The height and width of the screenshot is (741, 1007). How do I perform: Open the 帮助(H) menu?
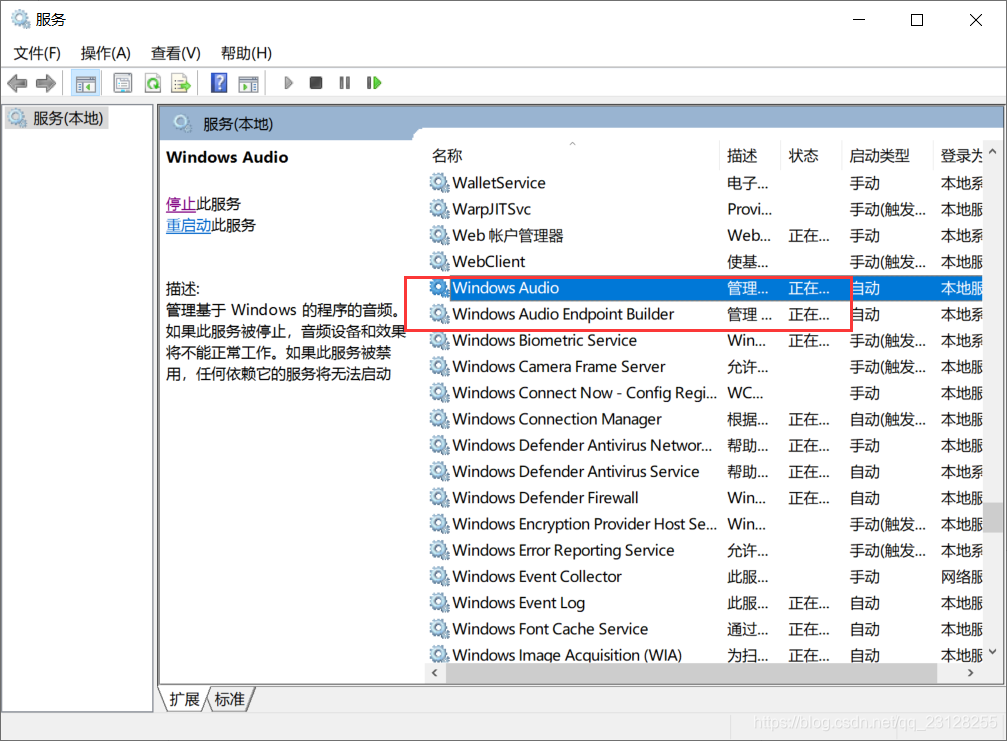pyautogui.click(x=246, y=53)
